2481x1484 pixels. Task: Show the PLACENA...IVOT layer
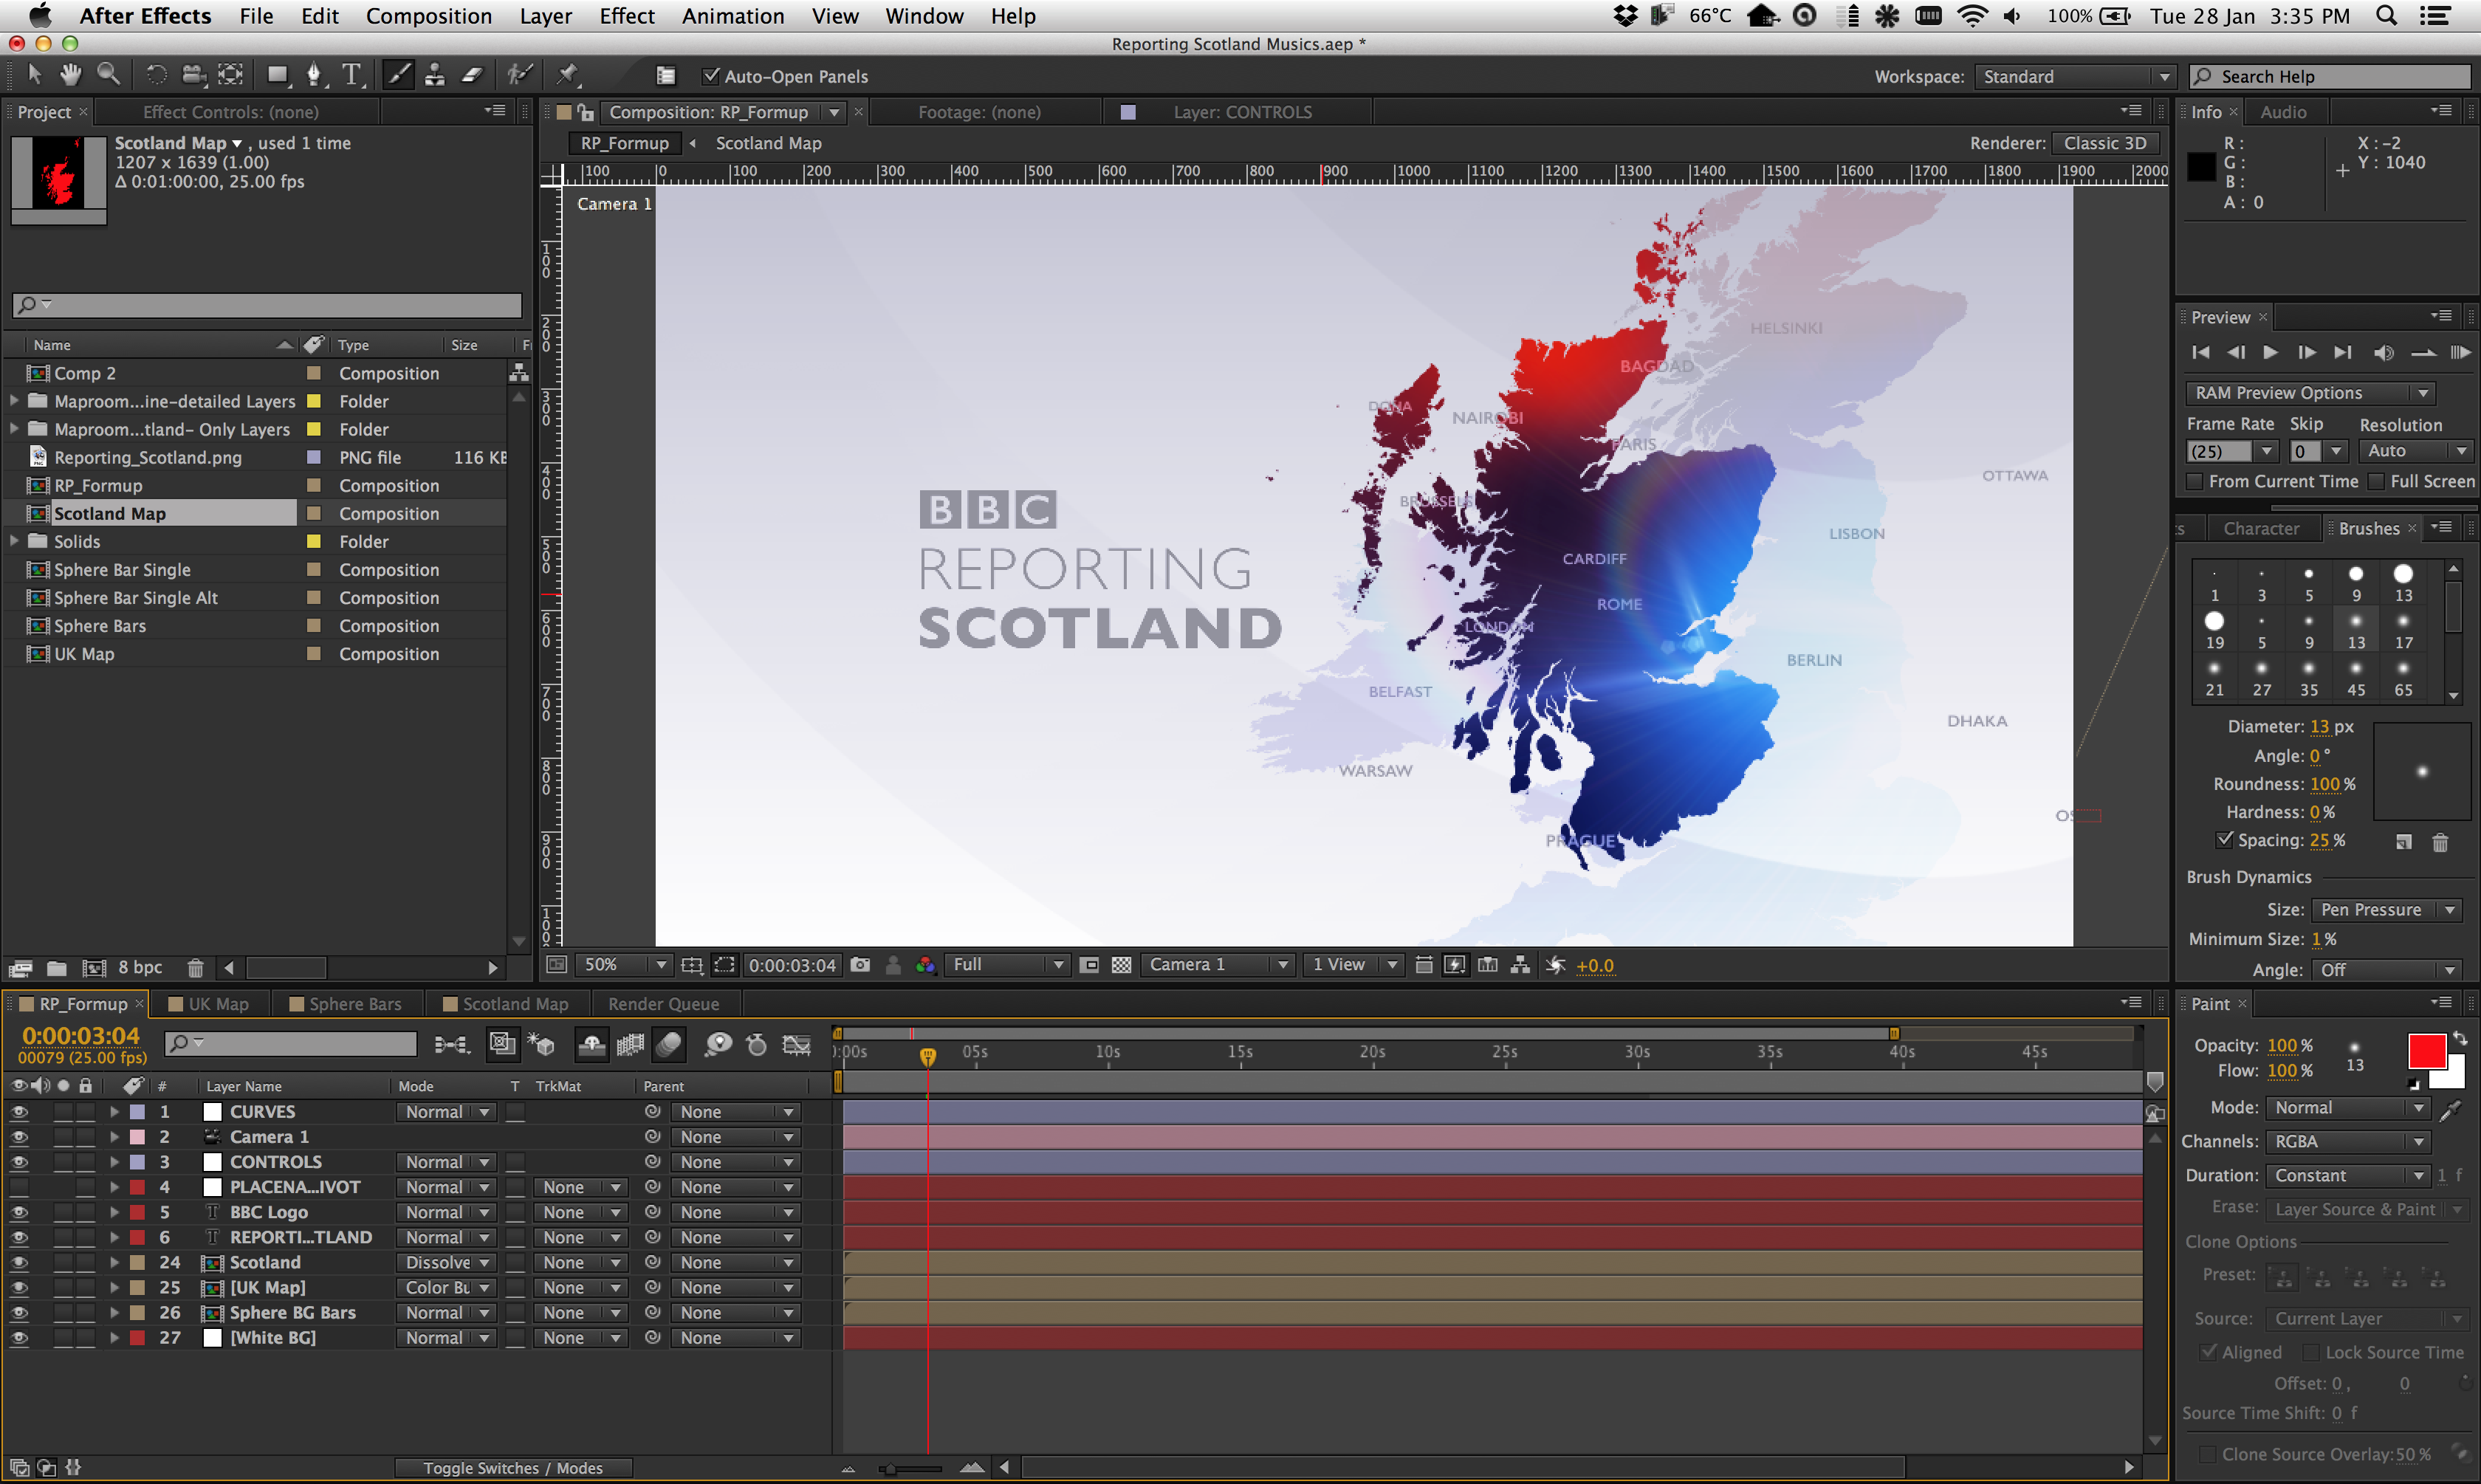(19, 1187)
